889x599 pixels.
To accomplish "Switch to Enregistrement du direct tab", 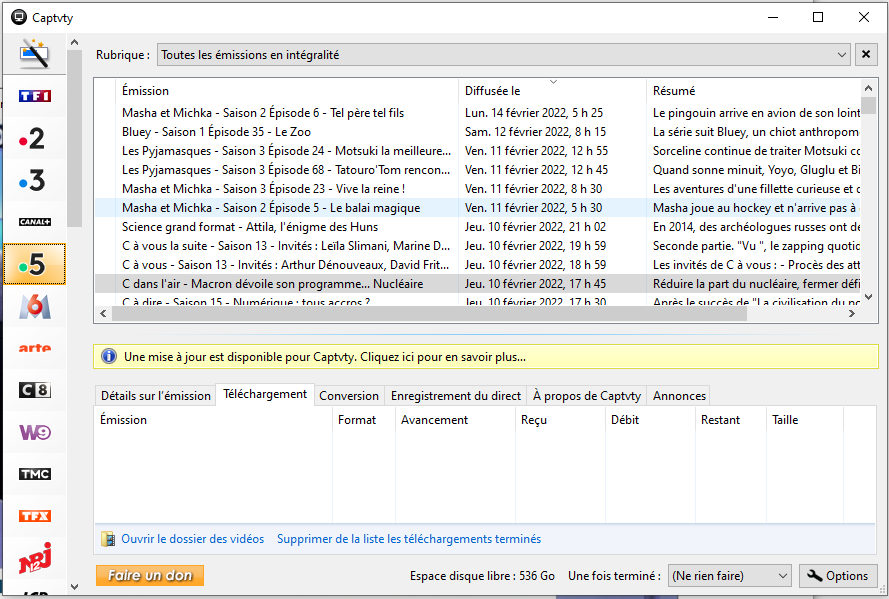I will click(x=455, y=396).
